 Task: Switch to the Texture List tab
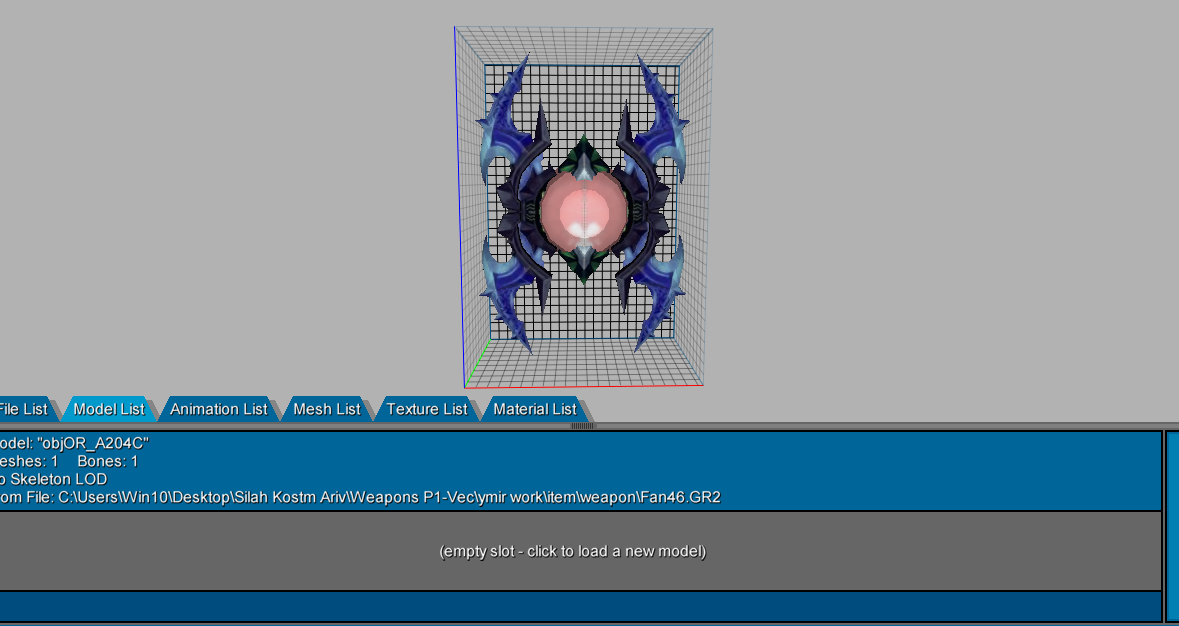point(427,410)
